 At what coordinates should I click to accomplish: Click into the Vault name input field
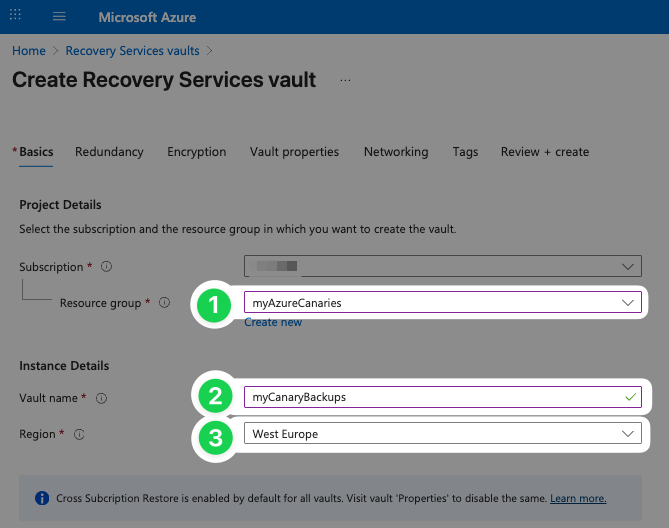click(x=442, y=397)
